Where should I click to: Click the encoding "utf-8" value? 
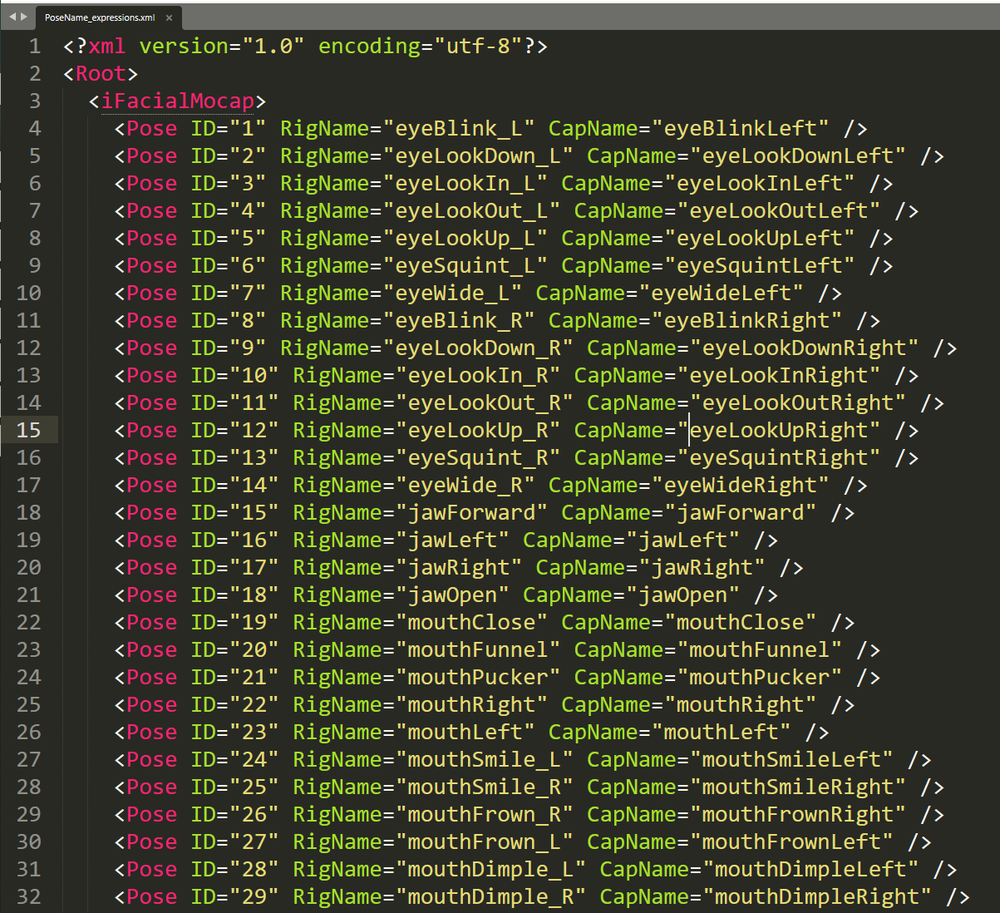click(478, 47)
